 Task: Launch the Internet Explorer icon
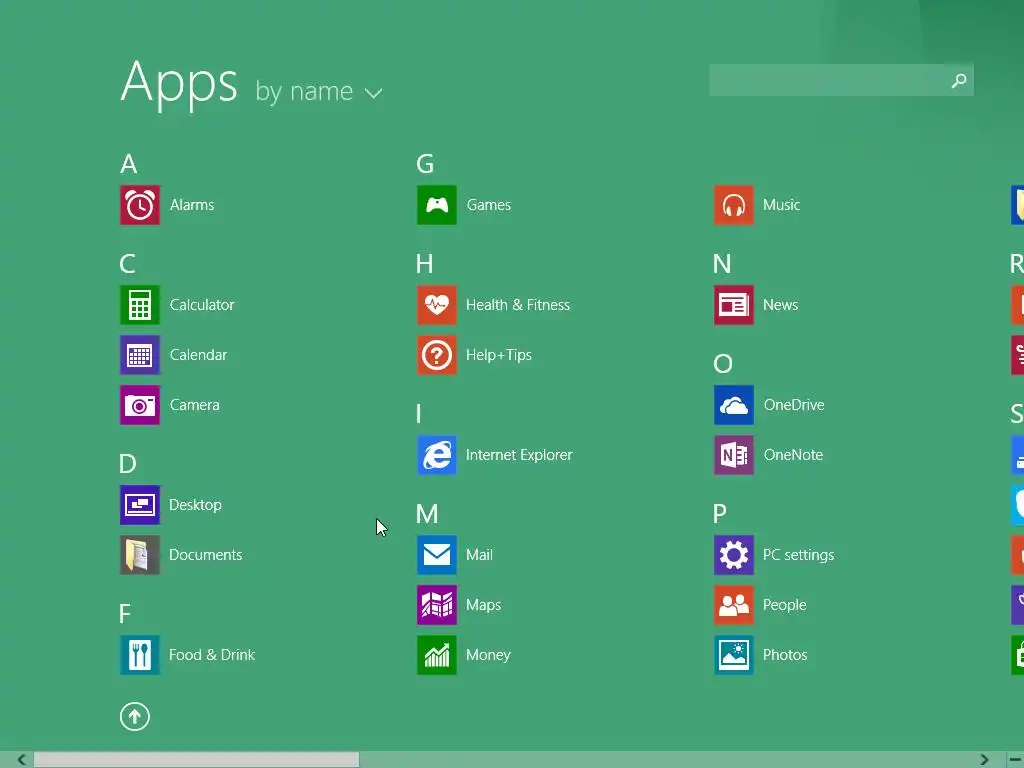click(x=437, y=455)
